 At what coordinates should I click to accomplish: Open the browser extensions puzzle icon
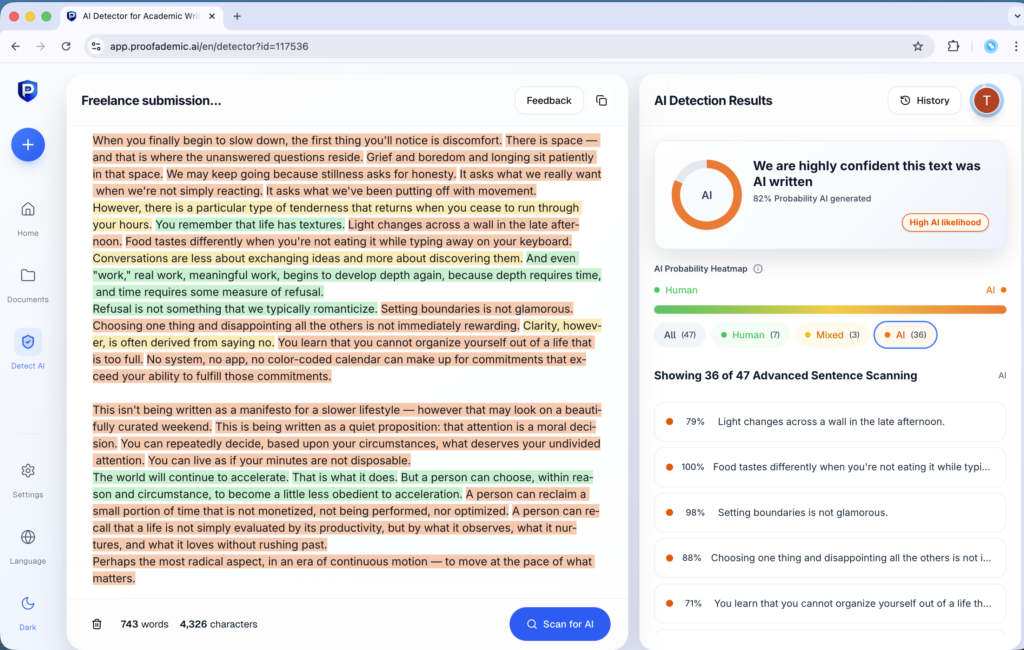953,46
